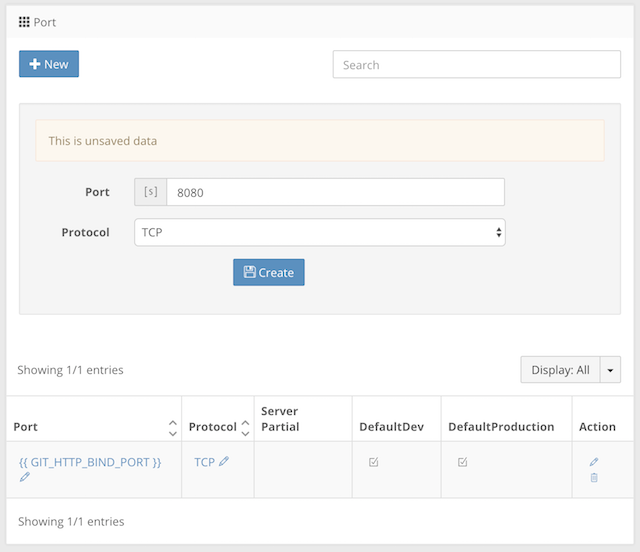This screenshot has height=552, width=640.
Task: Click the [s] prefix on Port field
Action: 151,192
